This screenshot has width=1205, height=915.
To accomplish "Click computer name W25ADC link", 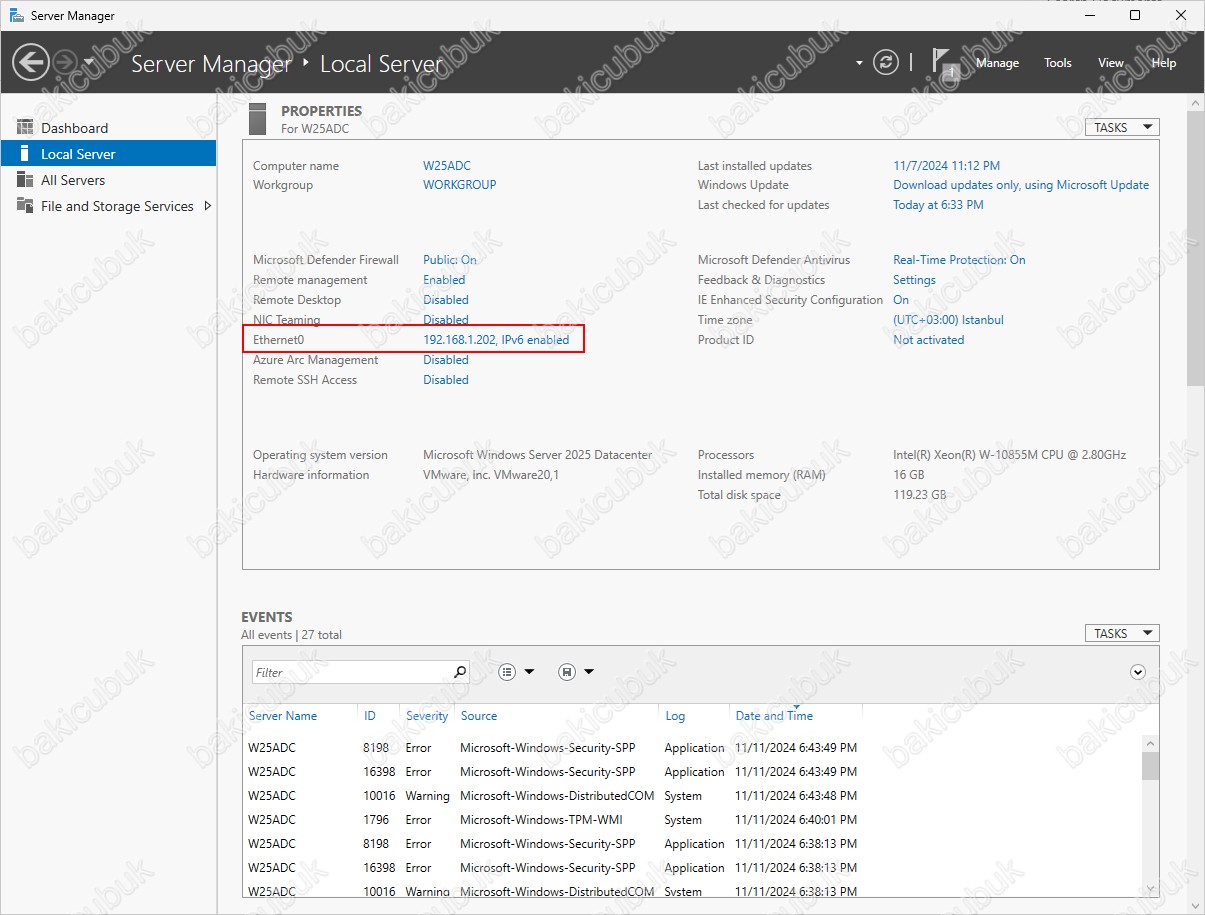I will [x=446, y=166].
